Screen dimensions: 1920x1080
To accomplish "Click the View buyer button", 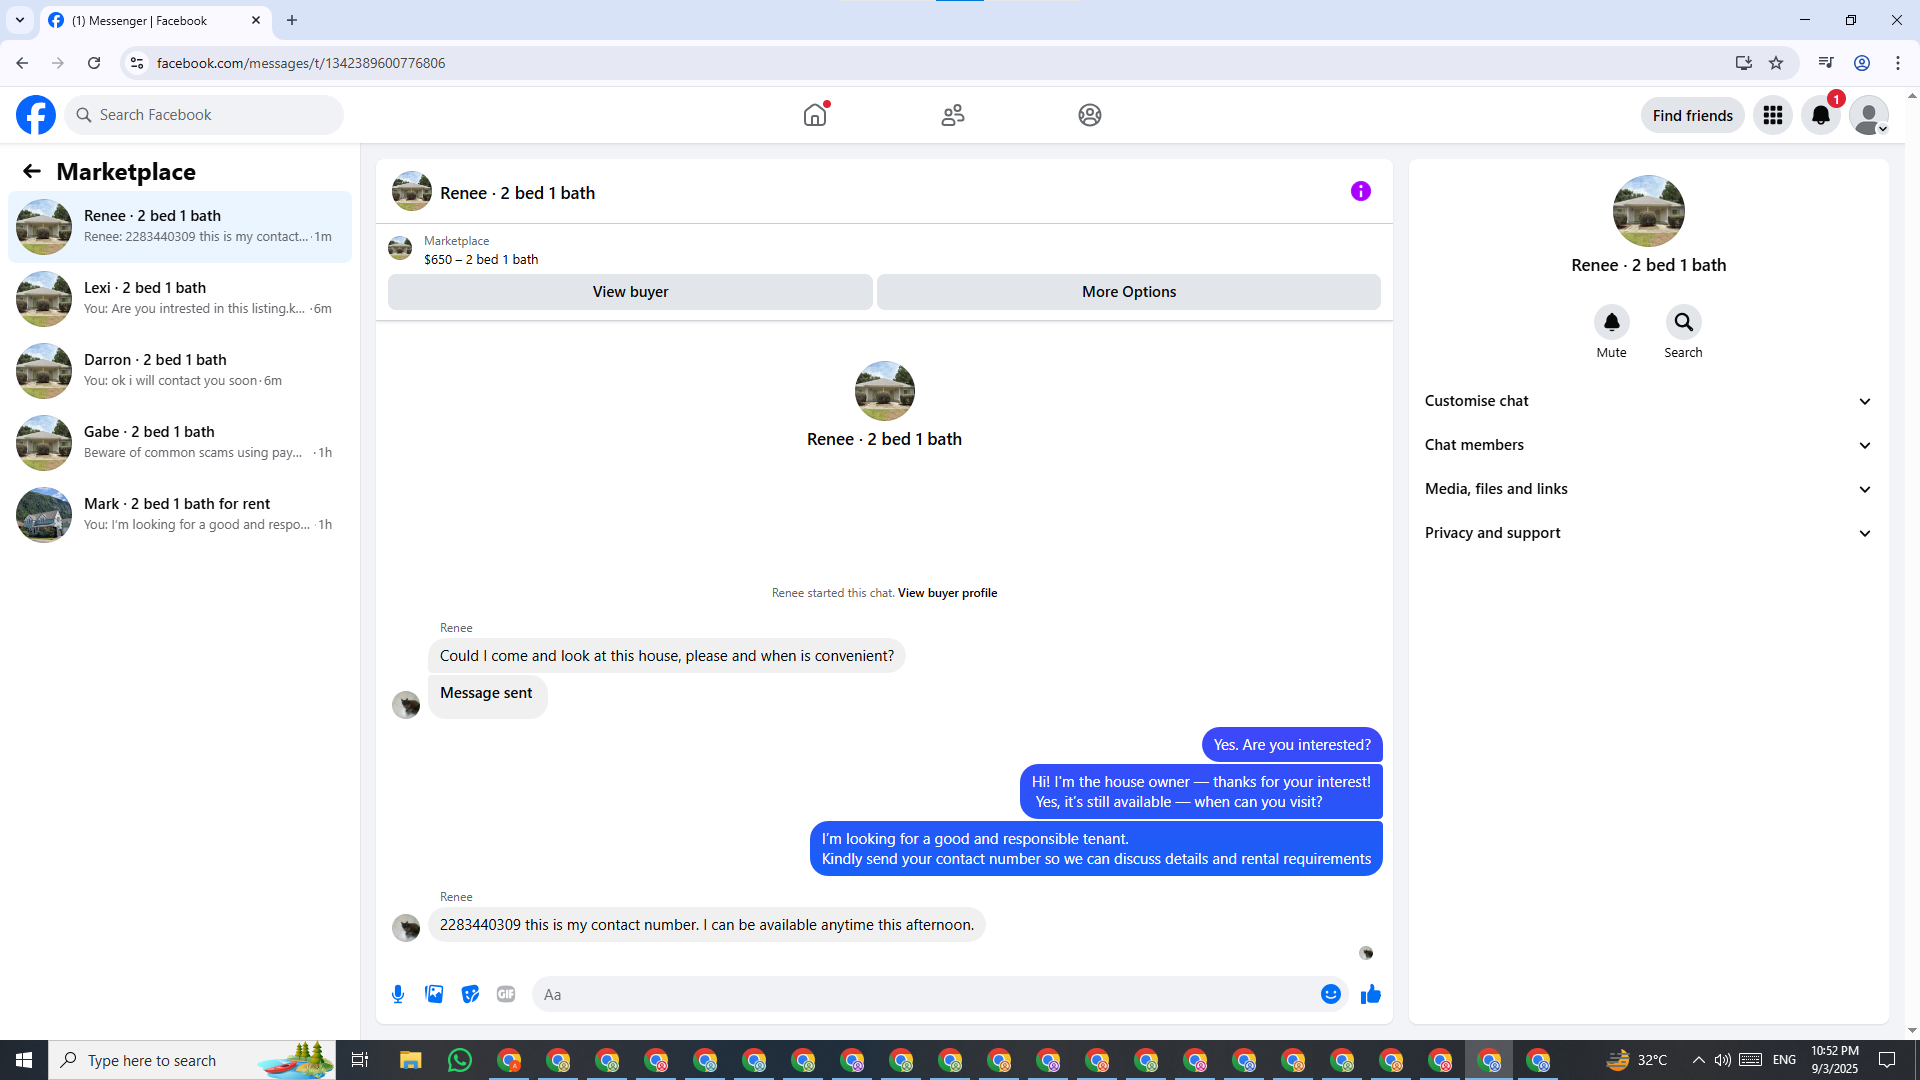I will point(630,292).
